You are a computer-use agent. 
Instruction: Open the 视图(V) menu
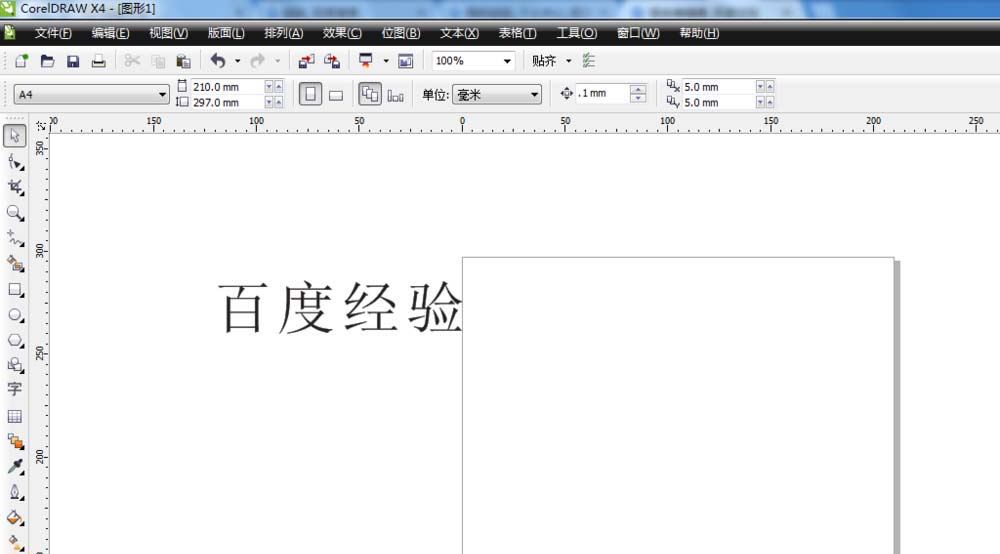click(168, 33)
